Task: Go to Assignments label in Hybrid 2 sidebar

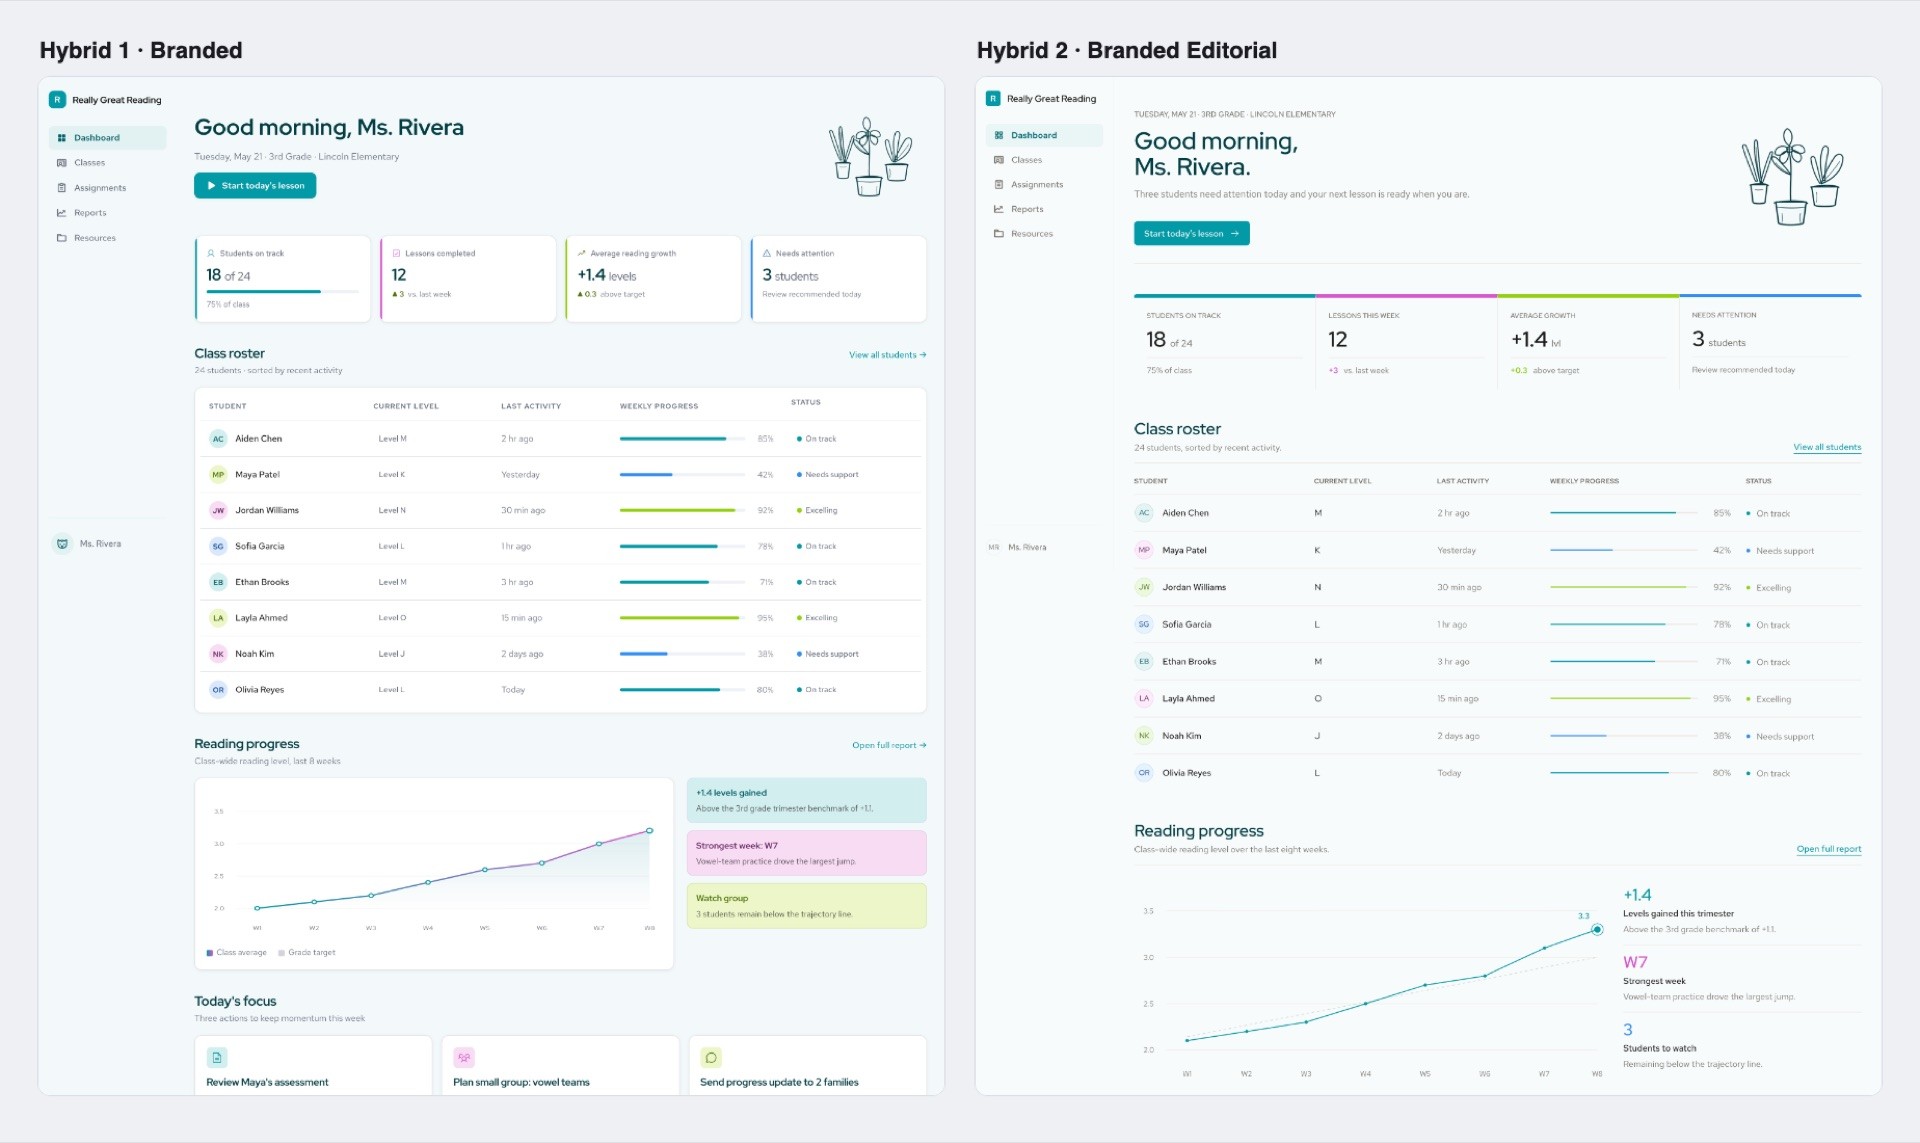Action: tap(1037, 184)
